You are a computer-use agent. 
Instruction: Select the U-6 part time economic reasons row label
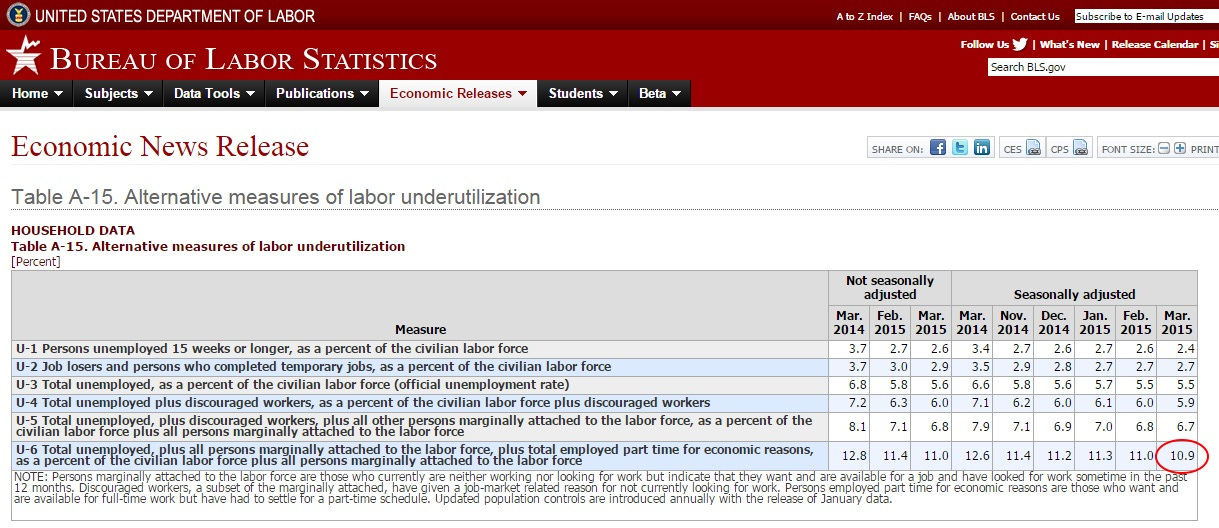(x=414, y=455)
